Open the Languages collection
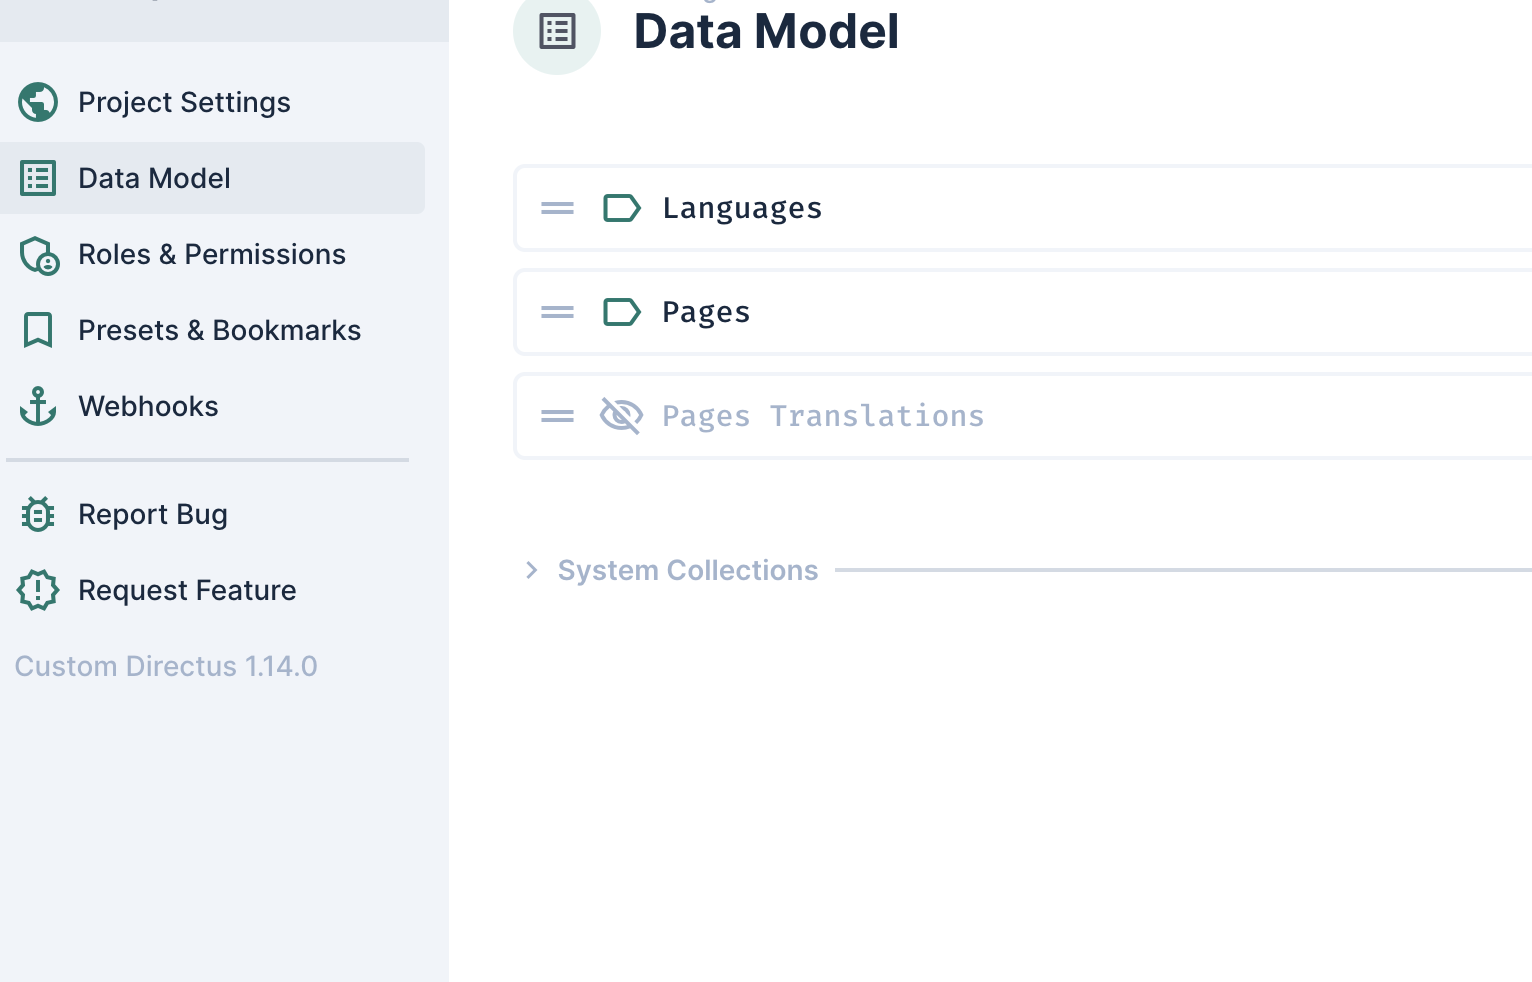Image resolution: width=1532 pixels, height=982 pixels. coord(742,208)
